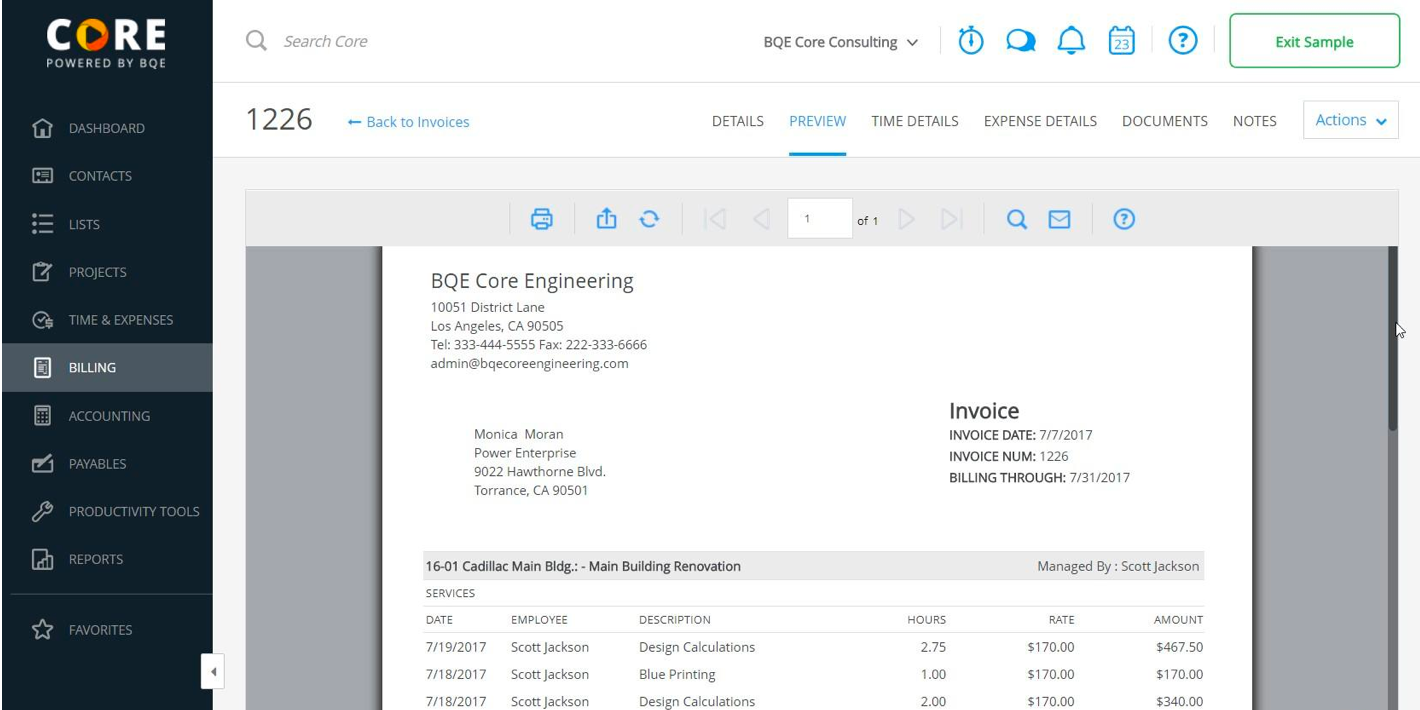Open the preview toolbar help icon

[x=1124, y=219]
